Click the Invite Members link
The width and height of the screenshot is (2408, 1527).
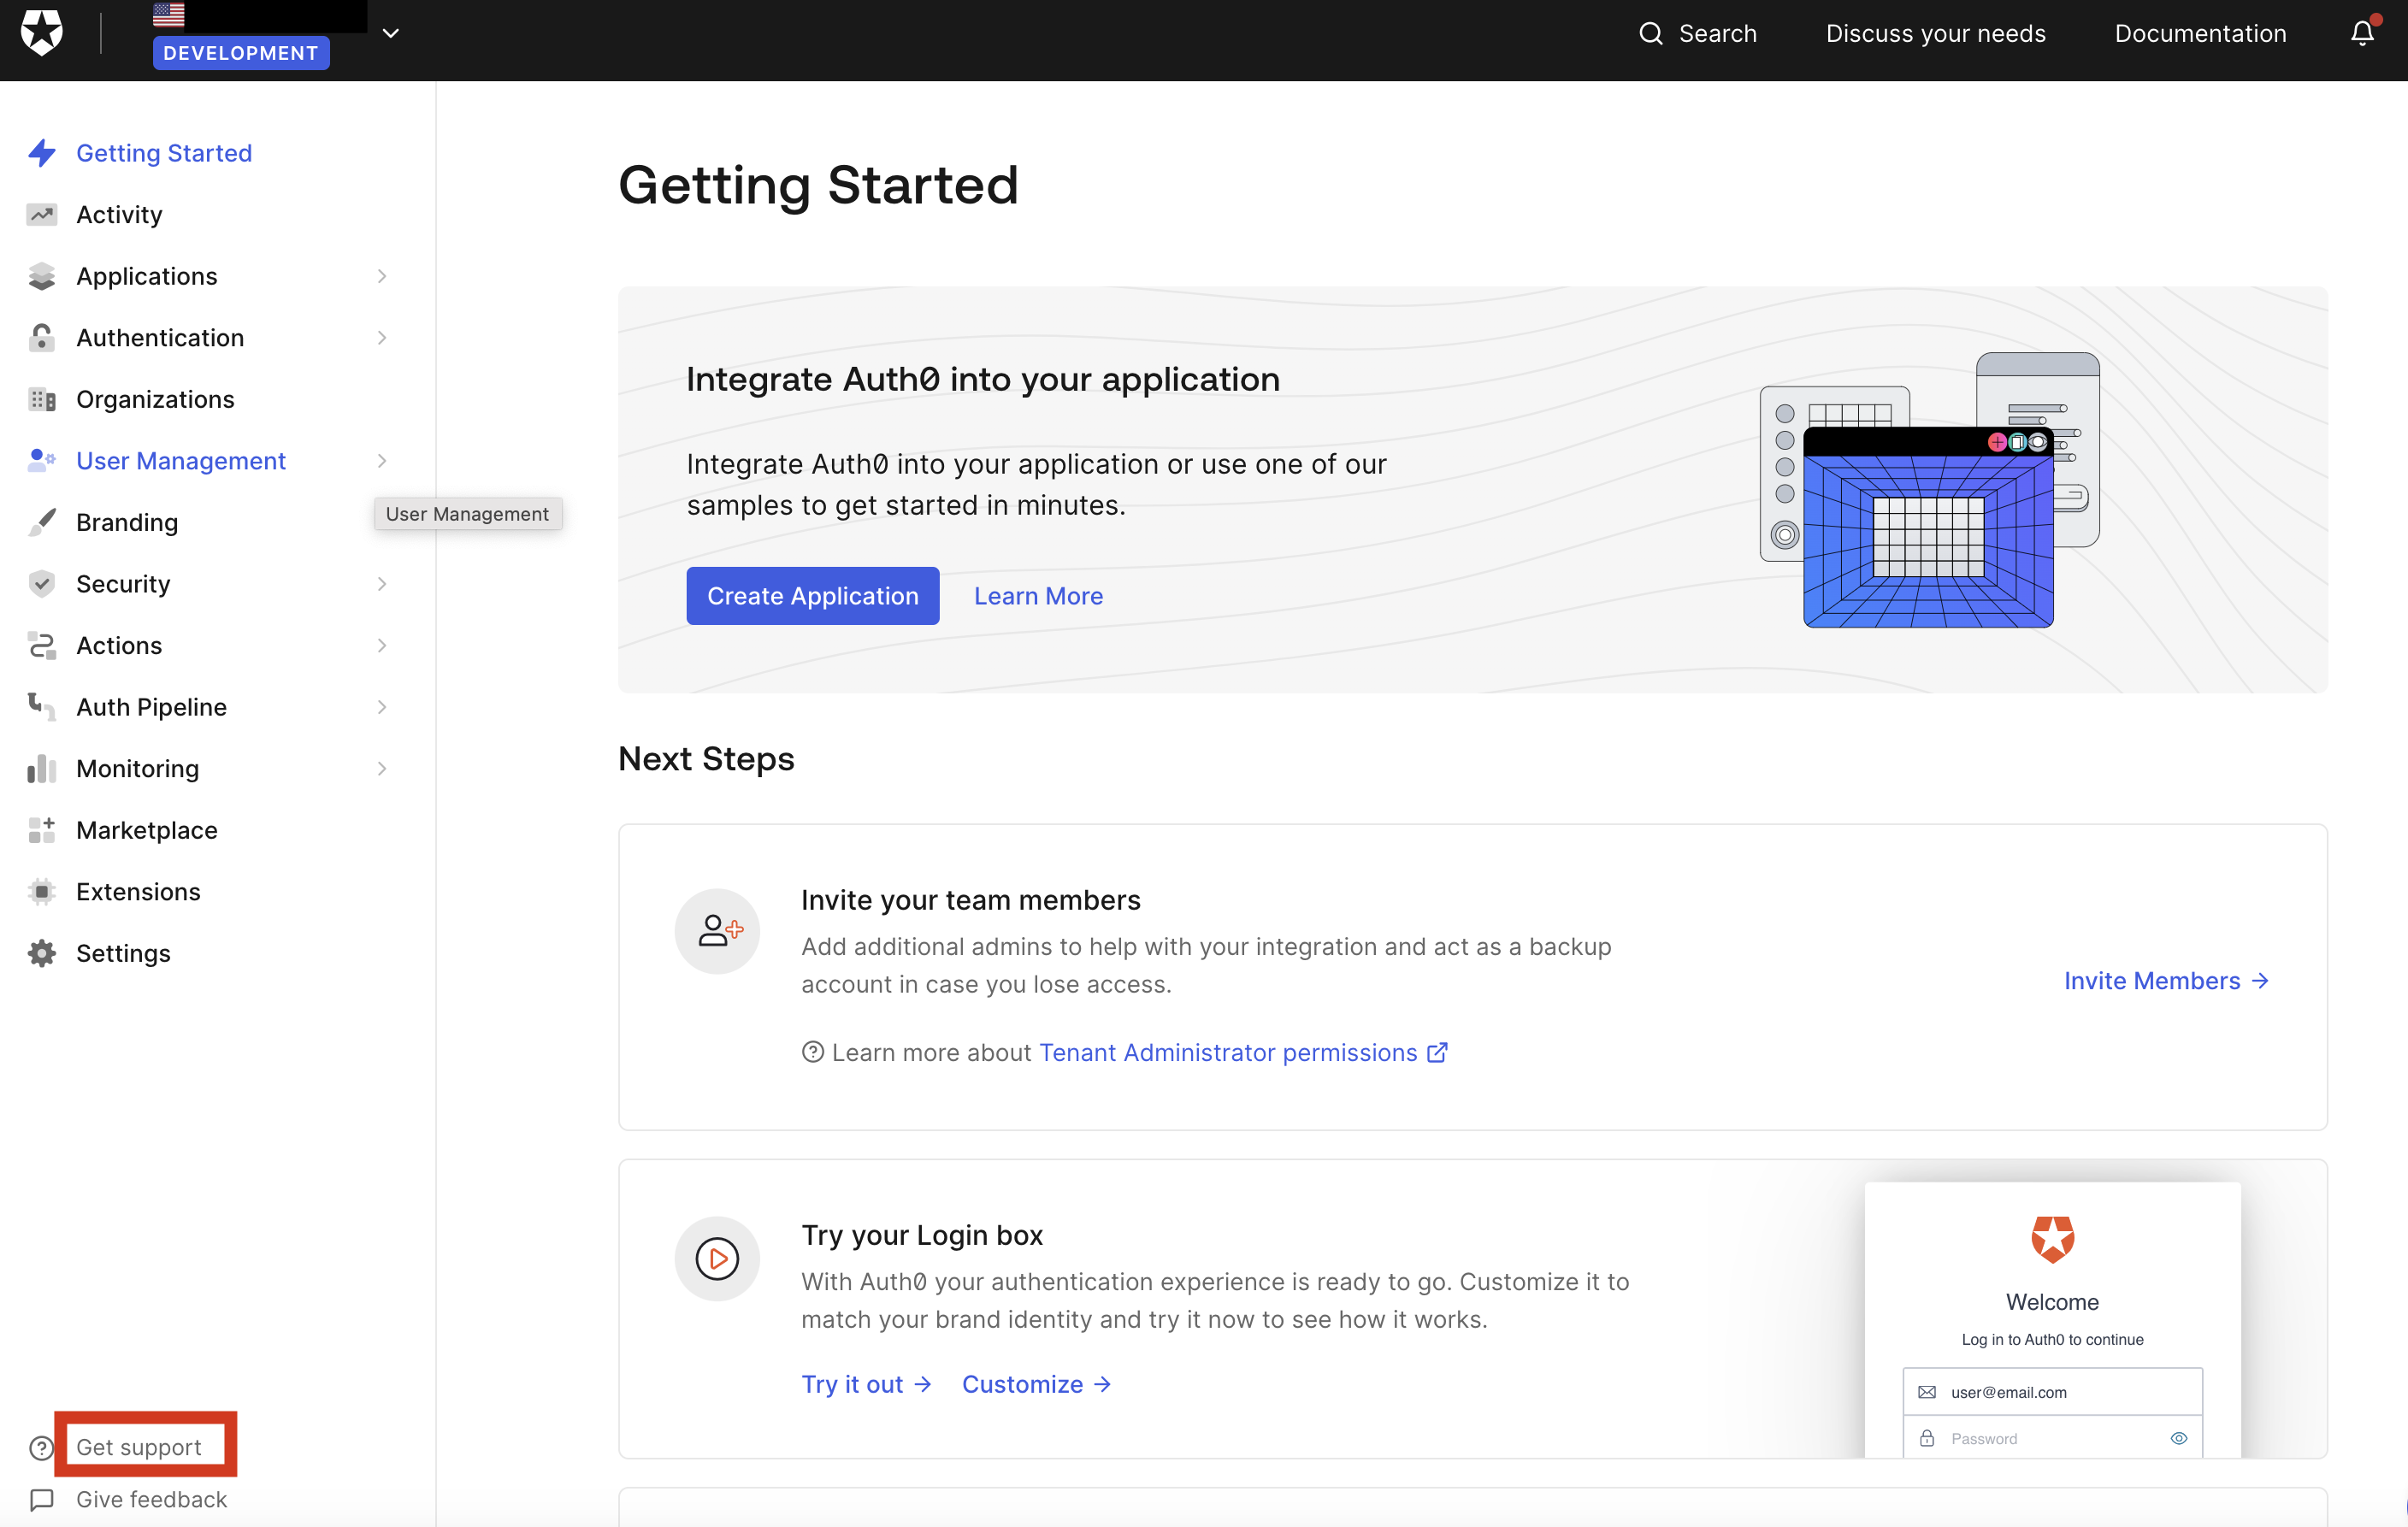tap(2167, 981)
